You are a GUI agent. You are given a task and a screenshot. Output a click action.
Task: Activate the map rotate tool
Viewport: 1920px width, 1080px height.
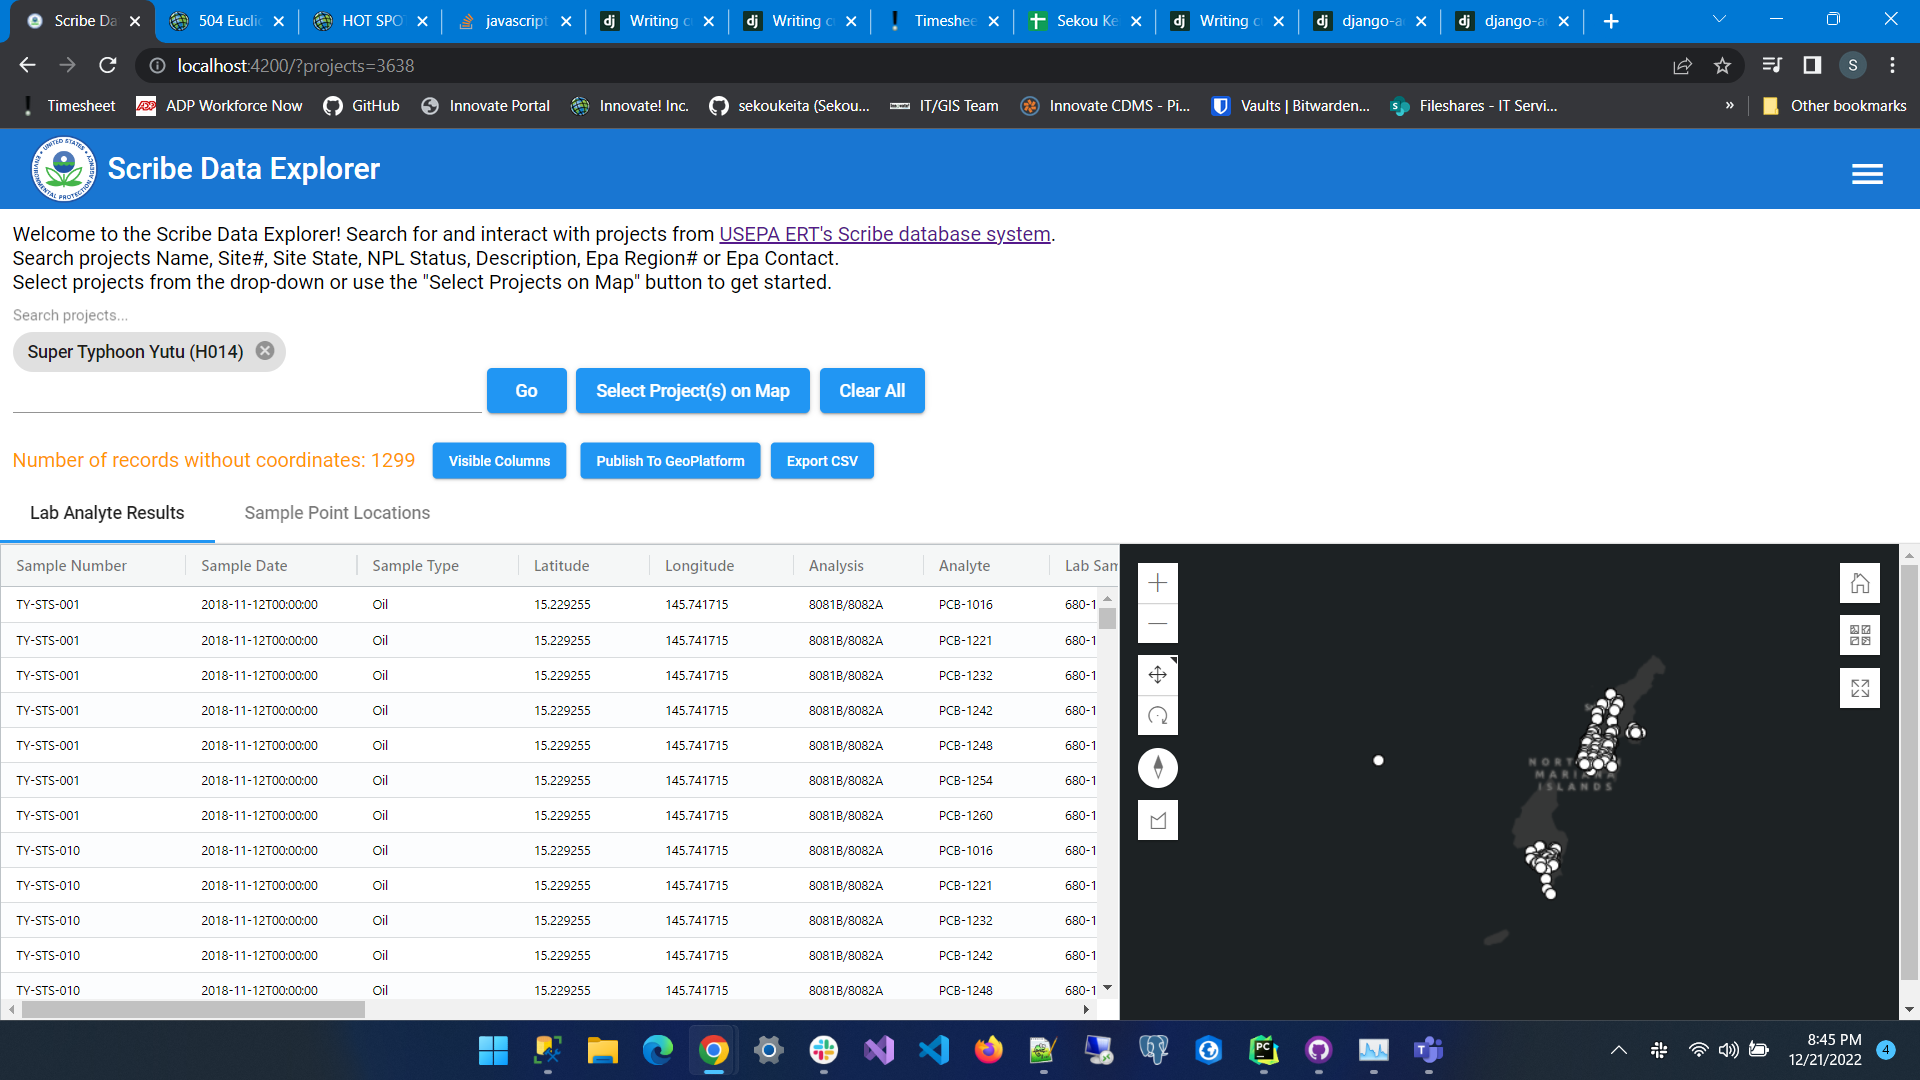[x=1158, y=716]
